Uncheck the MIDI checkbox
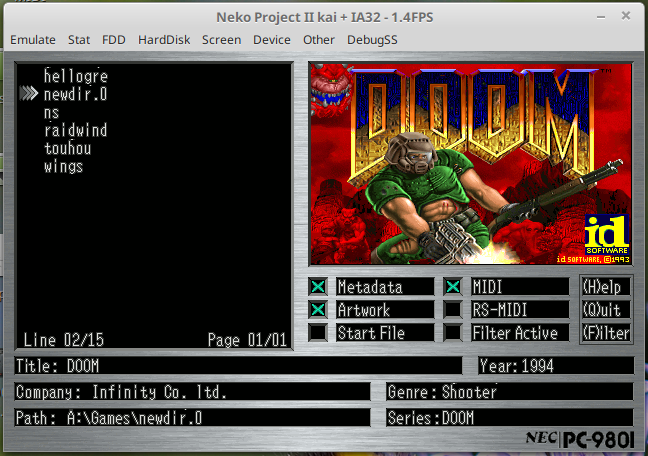The image size is (648, 456). point(453,286)
